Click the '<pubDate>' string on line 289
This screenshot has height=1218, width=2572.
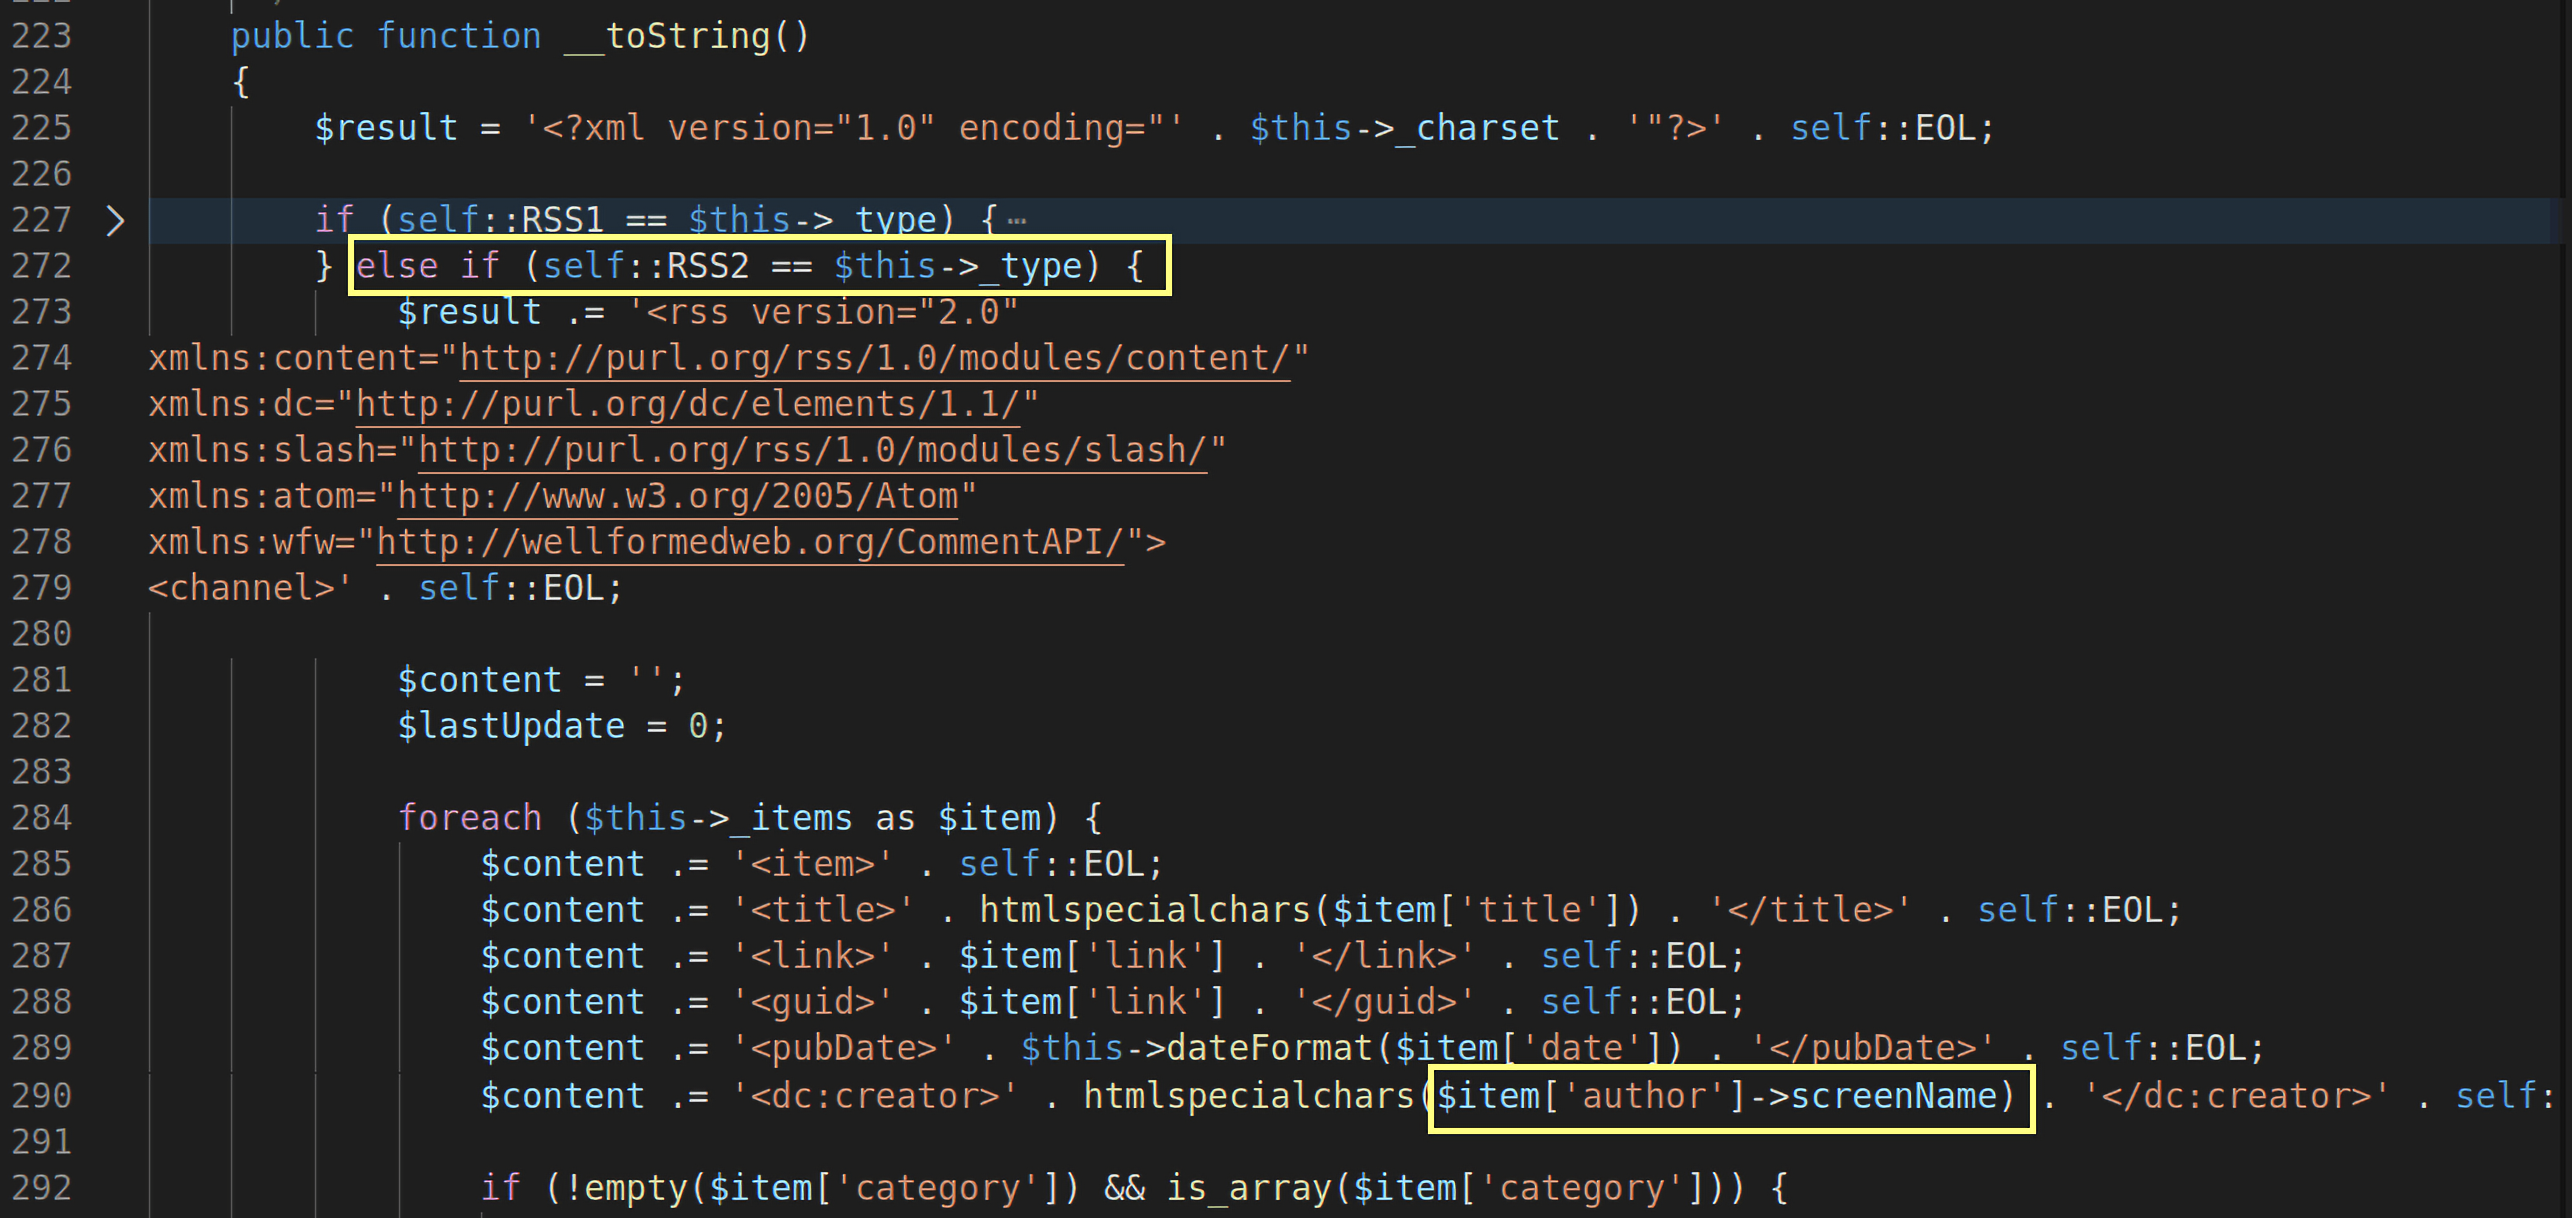[844, 1048]
